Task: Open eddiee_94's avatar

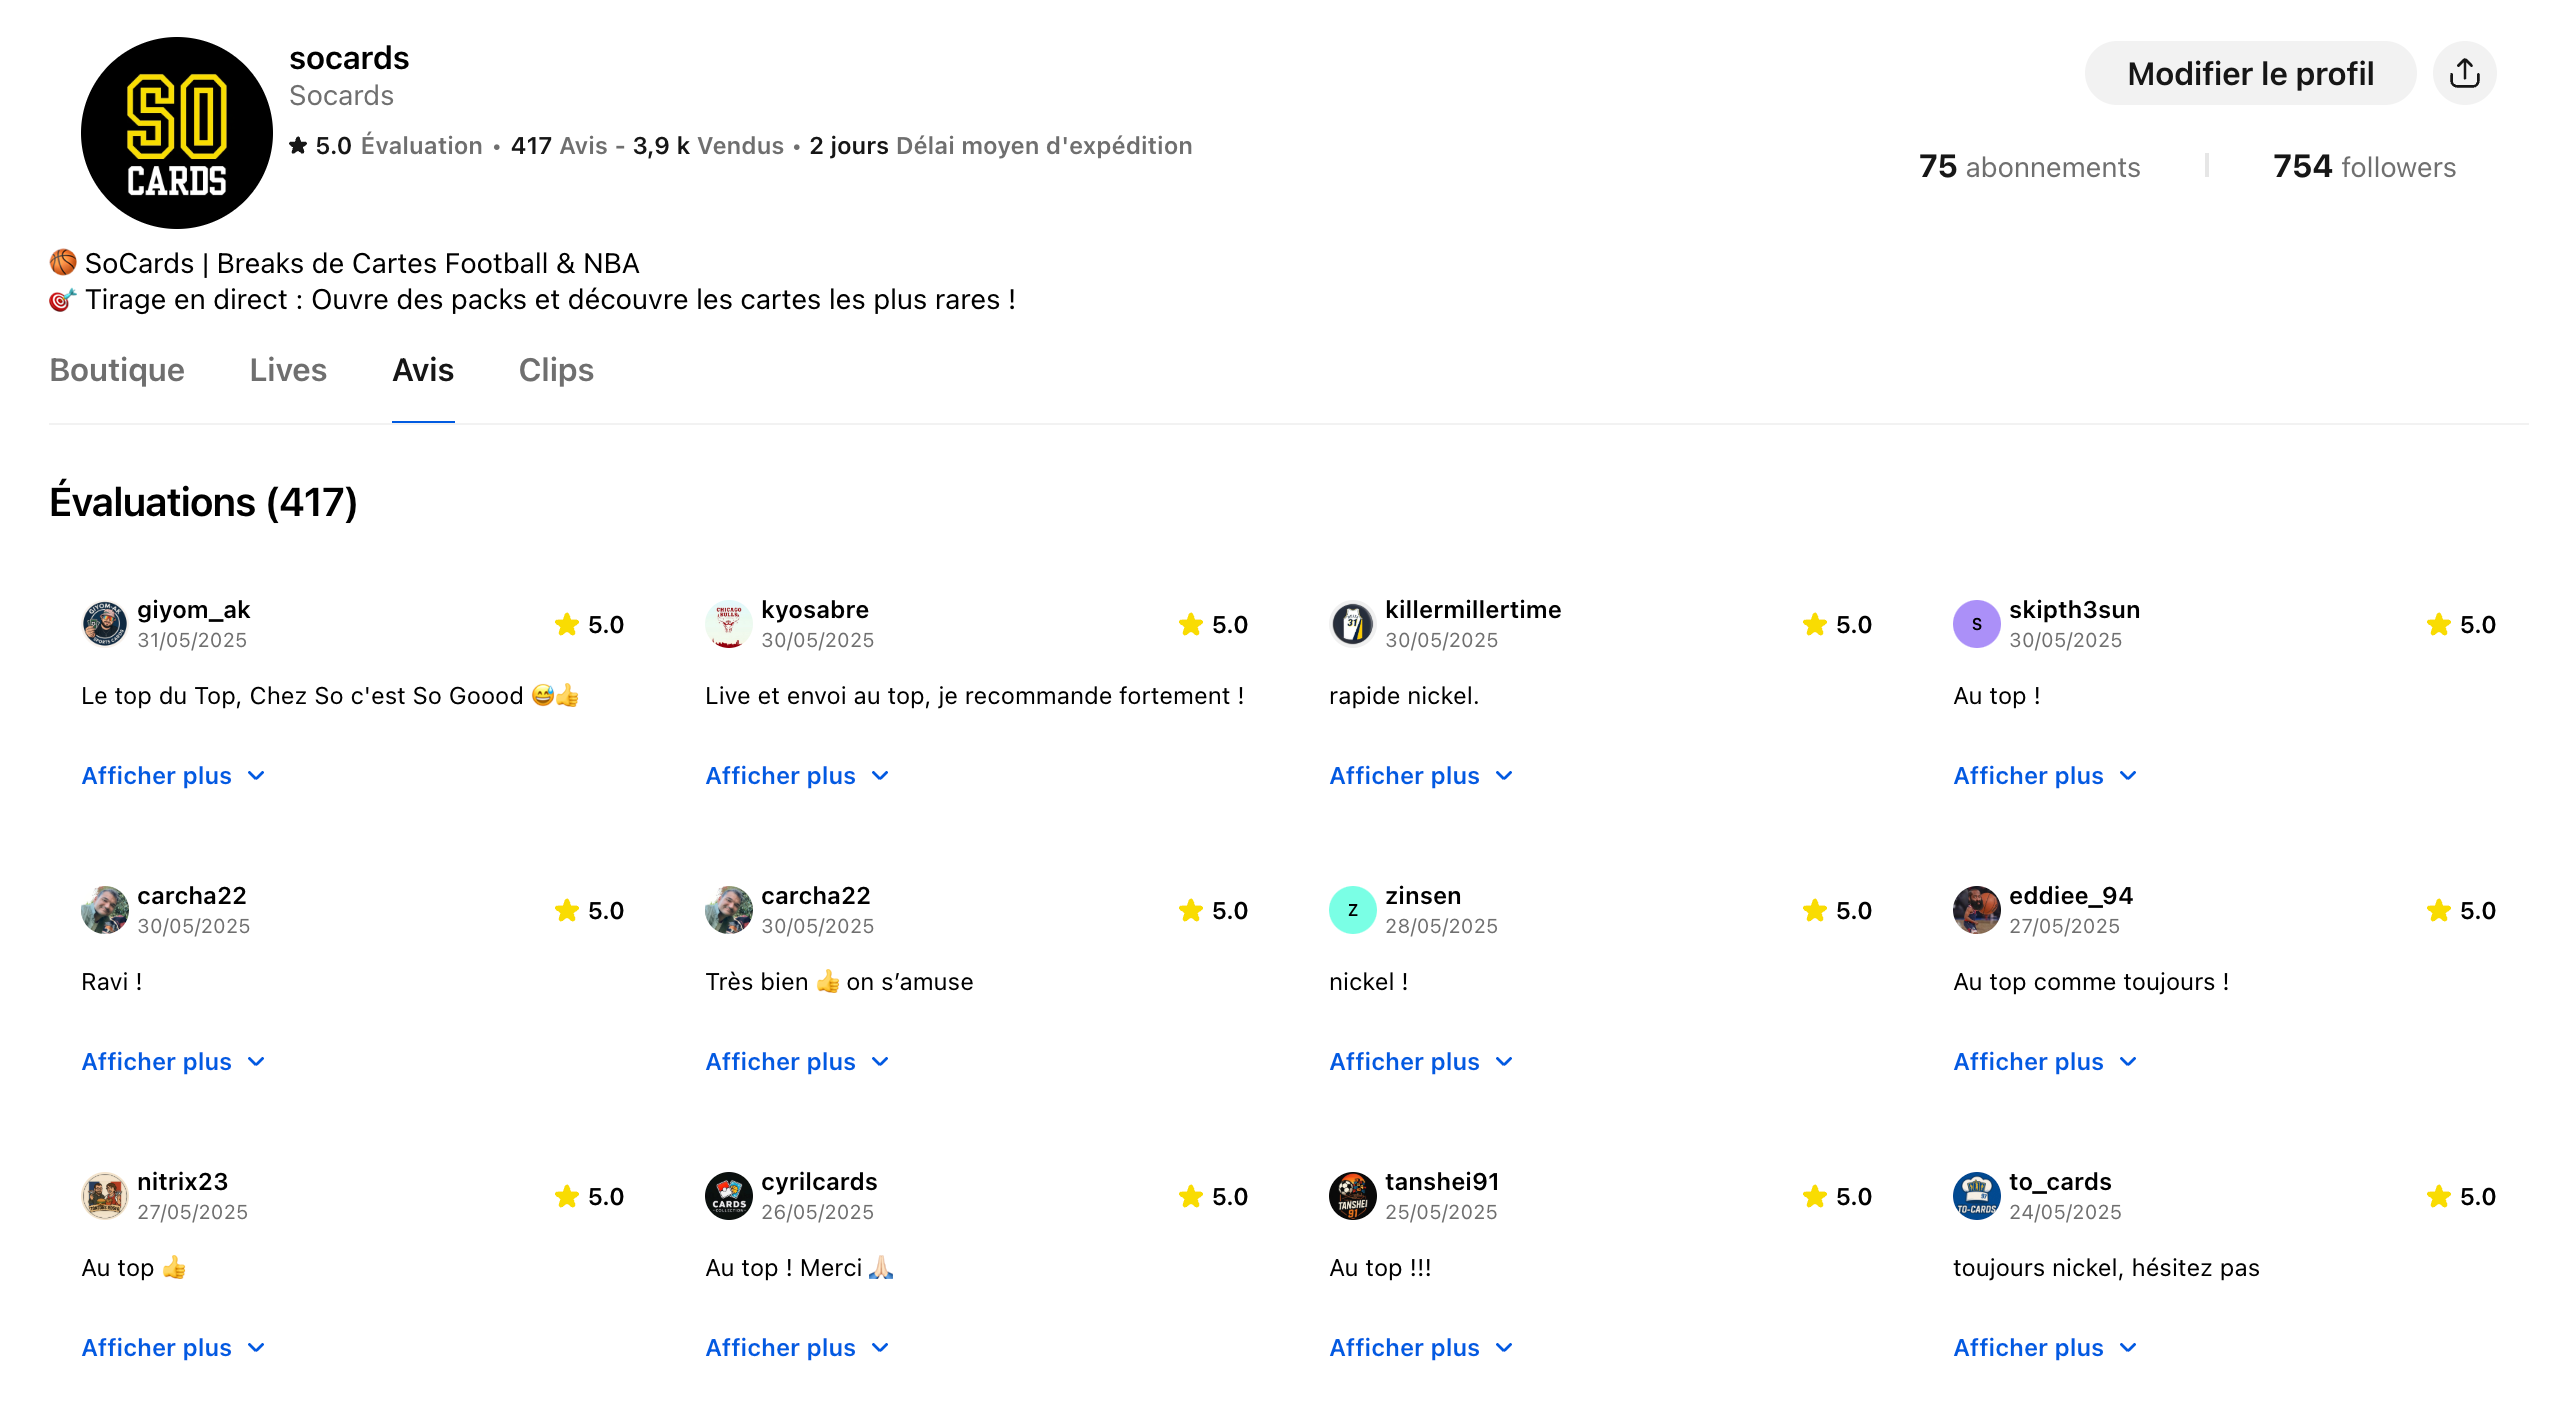Action: coord(1977,910)
